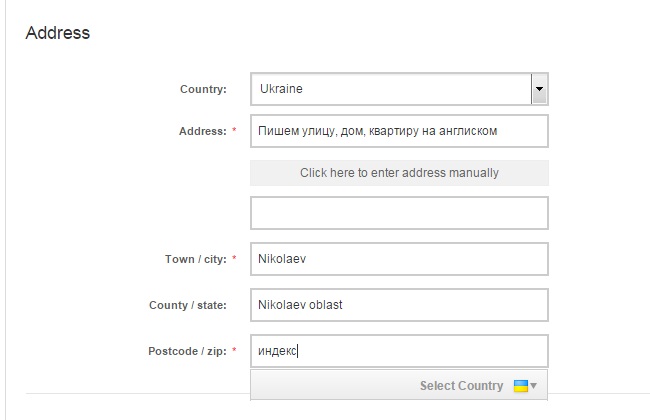Click the small arrow beside the flag
This screenshot has height=420, width=650.
point(534,386)
